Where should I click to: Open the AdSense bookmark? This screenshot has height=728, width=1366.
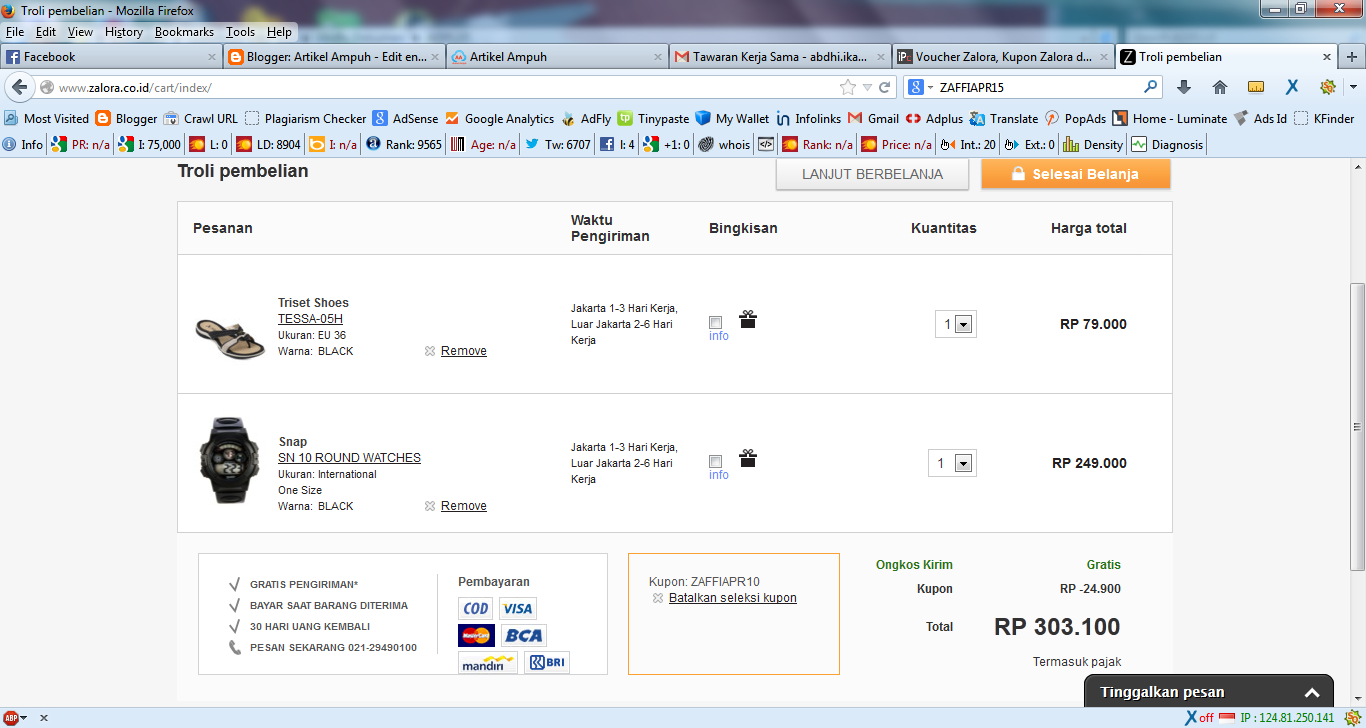[405, 118]
